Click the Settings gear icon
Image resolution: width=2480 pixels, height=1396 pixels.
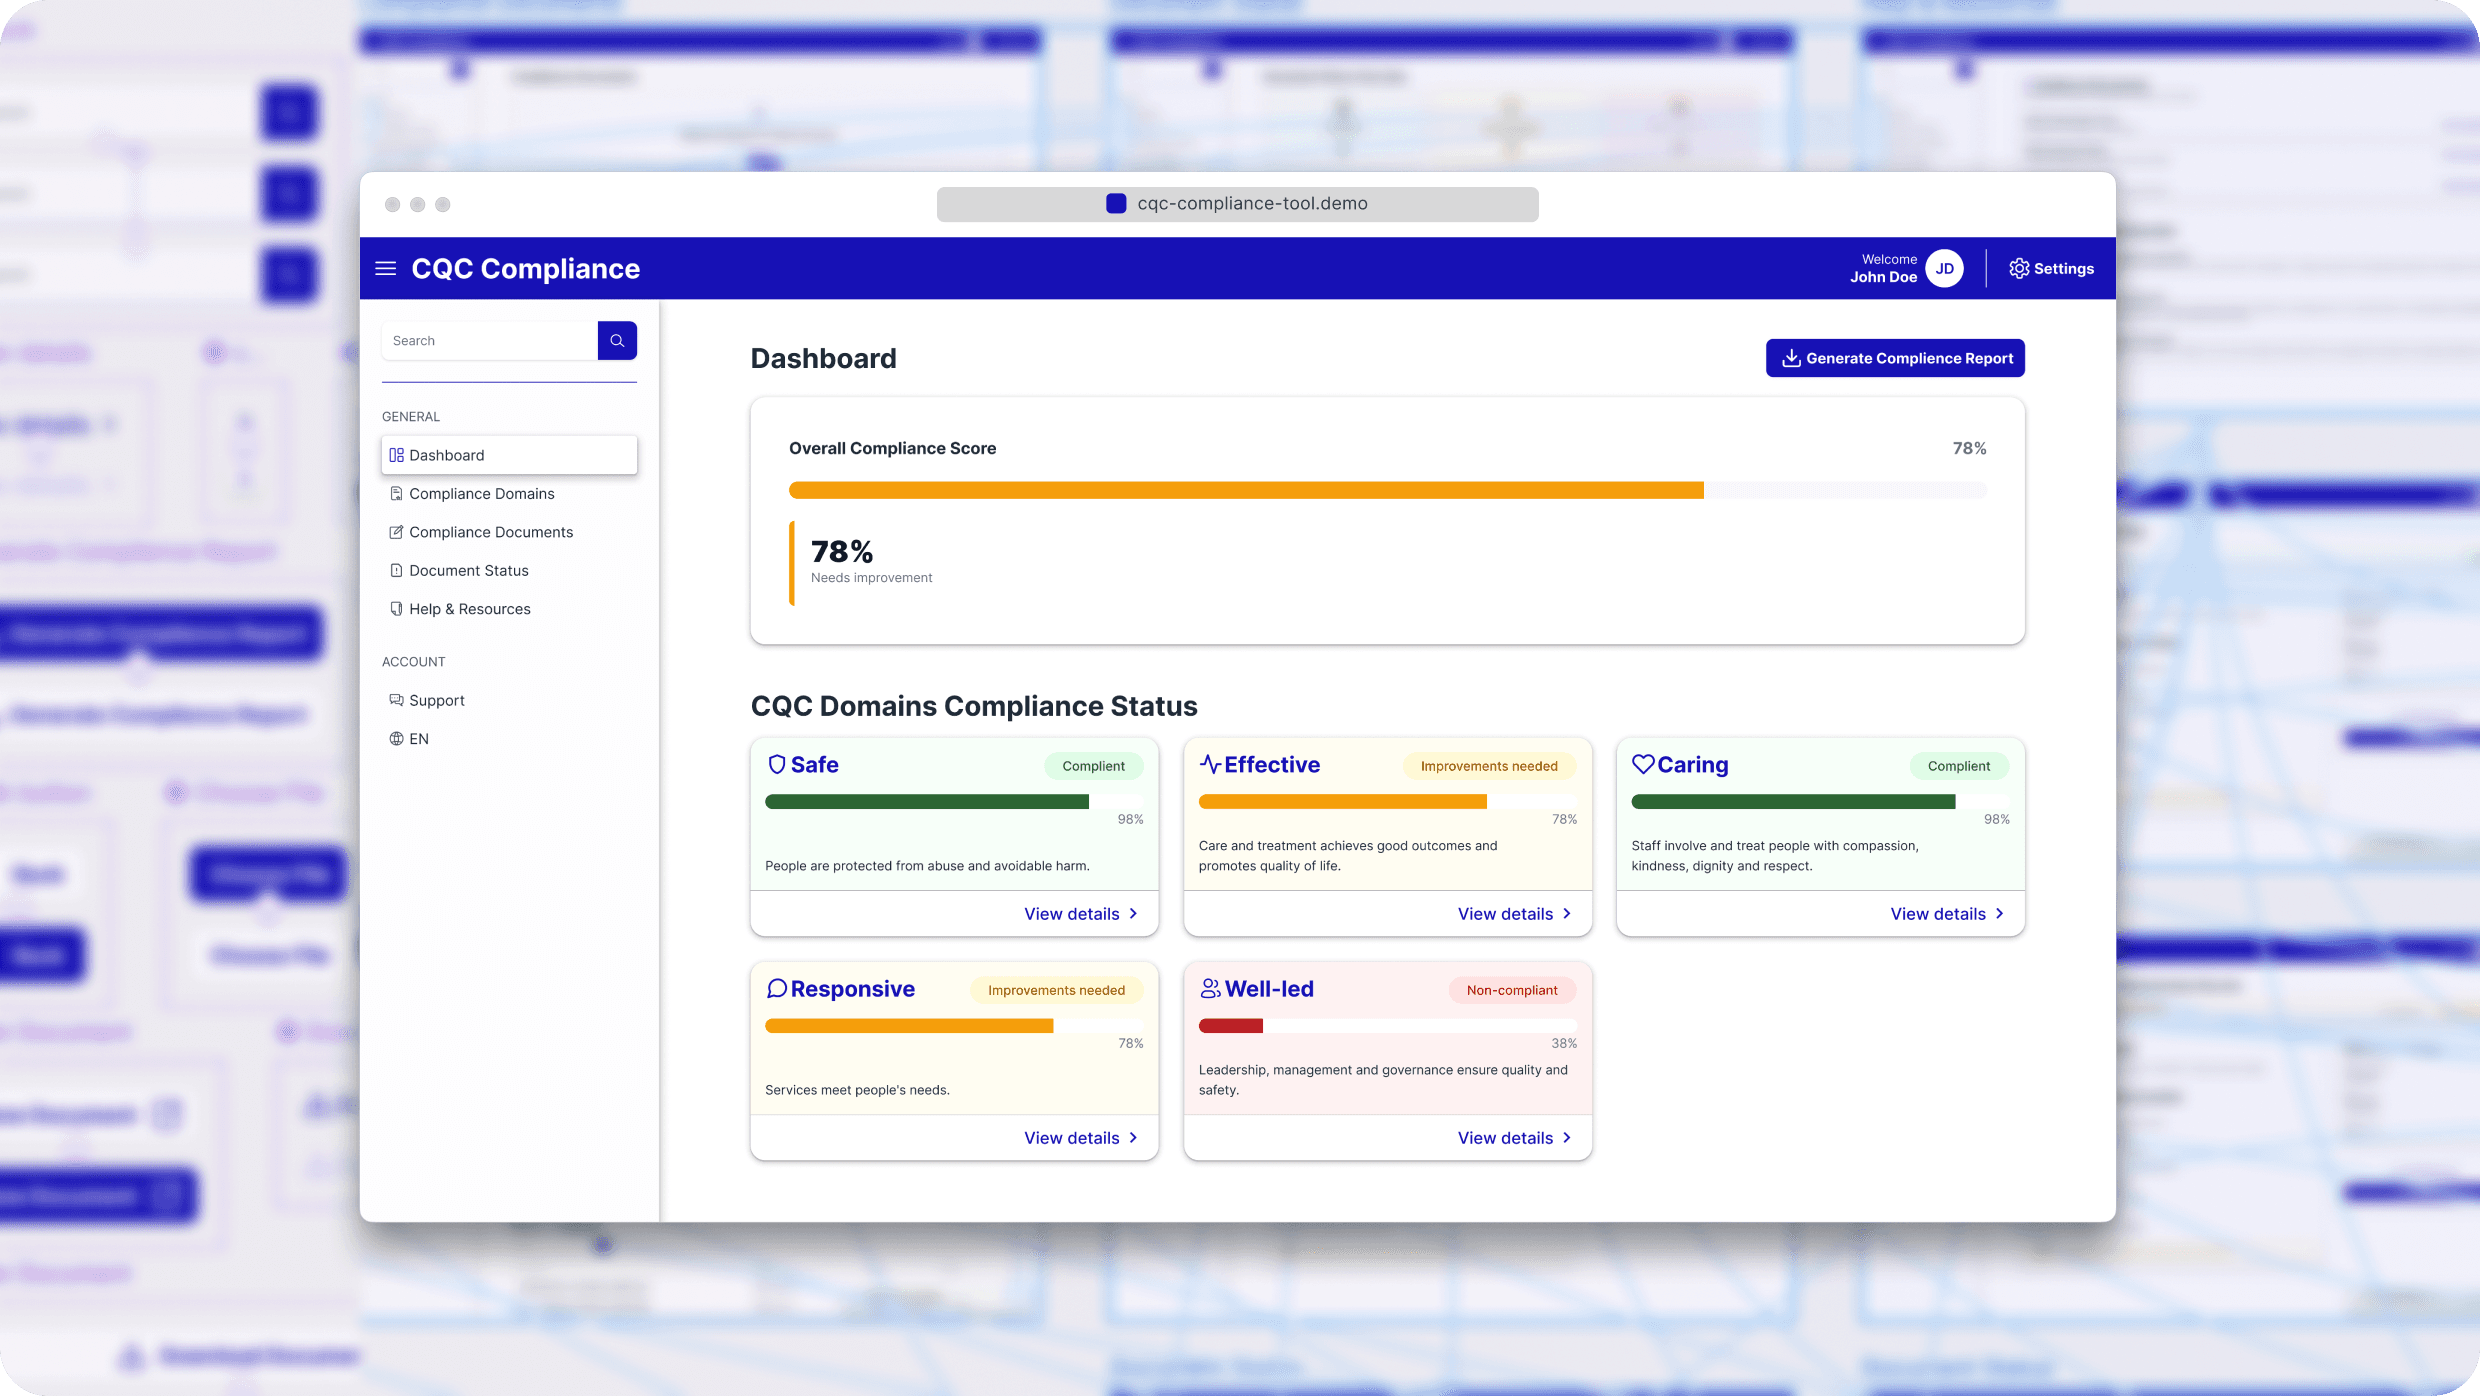tap(2019, 268)
